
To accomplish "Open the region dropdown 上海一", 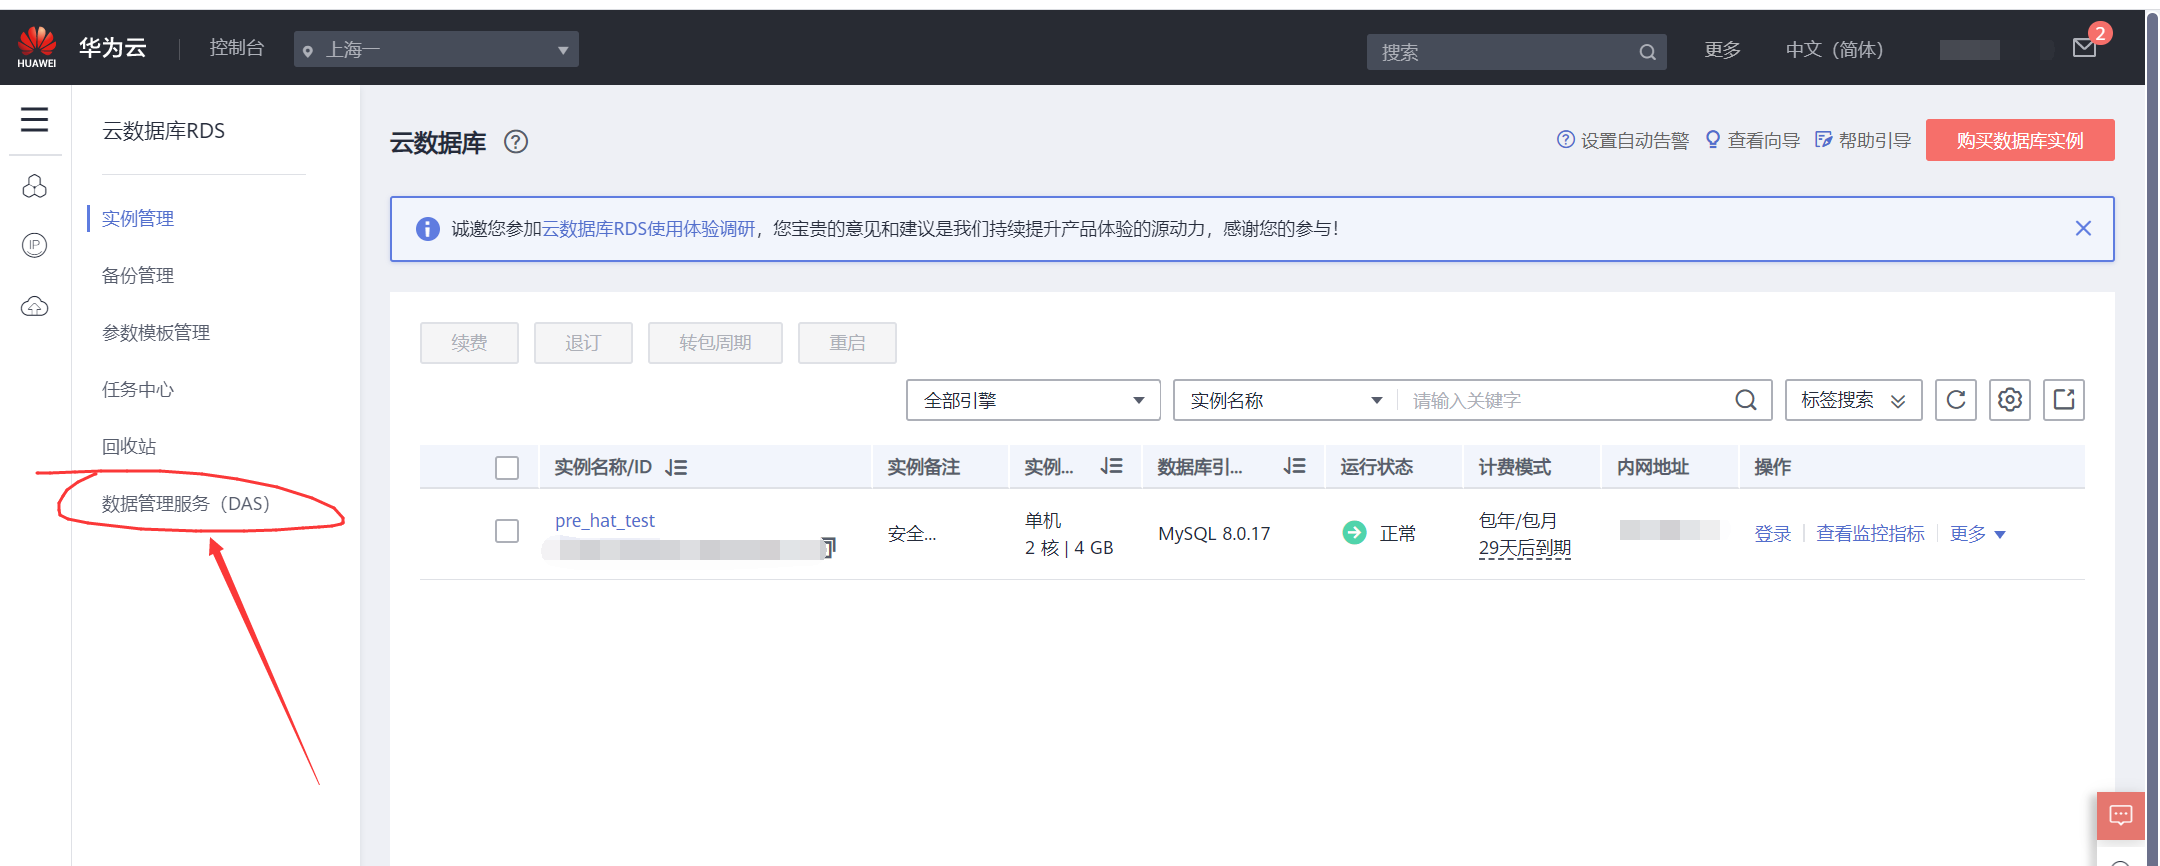I will (x=436, y=49).
